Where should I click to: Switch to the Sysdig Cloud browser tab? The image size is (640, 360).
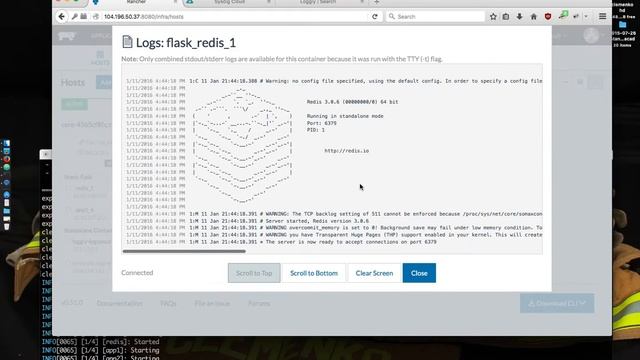click(229, 2)
